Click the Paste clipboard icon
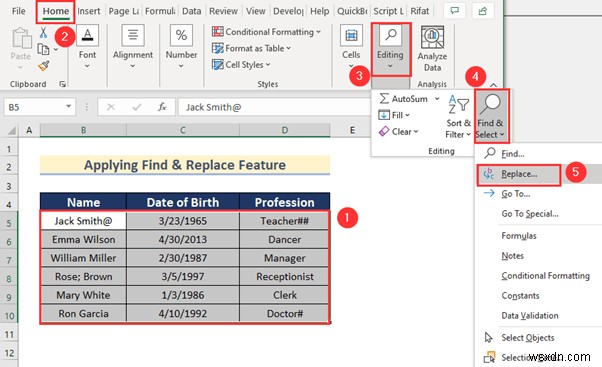Viewport: 602px width, 367px height. 21,38
